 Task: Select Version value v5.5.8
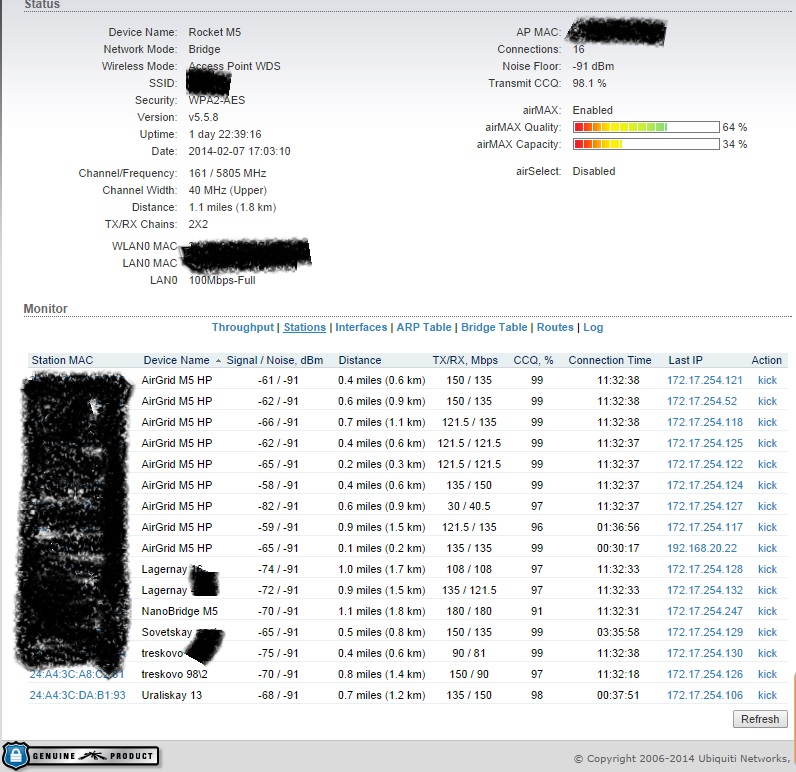(x=204, y=117)
